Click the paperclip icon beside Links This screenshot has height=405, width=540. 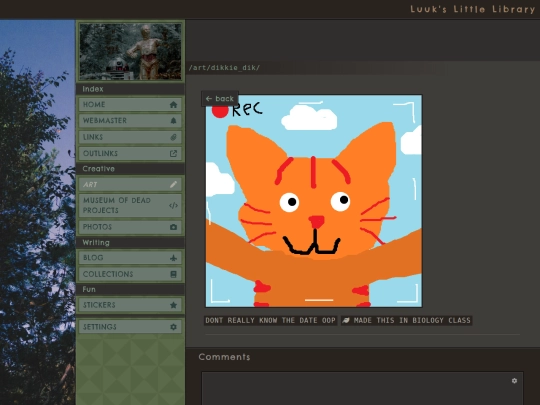(x=173, y=137)
